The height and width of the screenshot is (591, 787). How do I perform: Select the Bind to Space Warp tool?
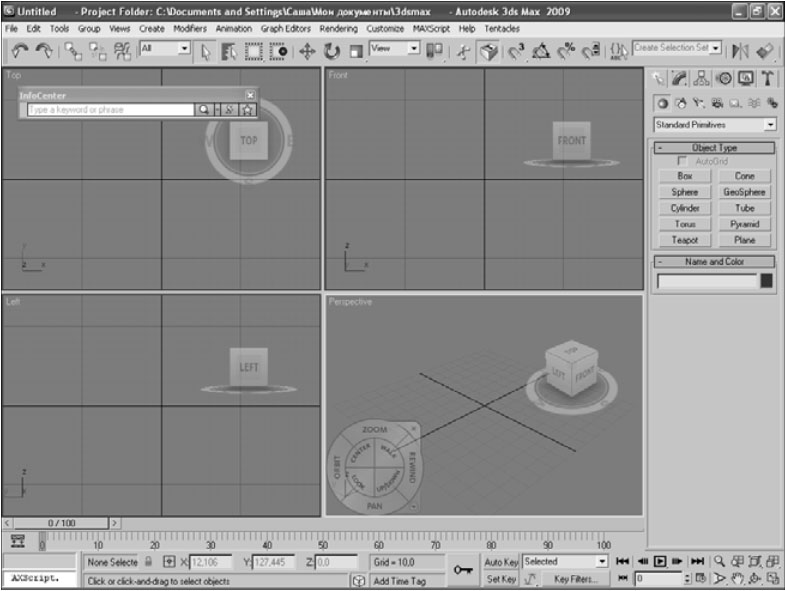click(122, 51)
